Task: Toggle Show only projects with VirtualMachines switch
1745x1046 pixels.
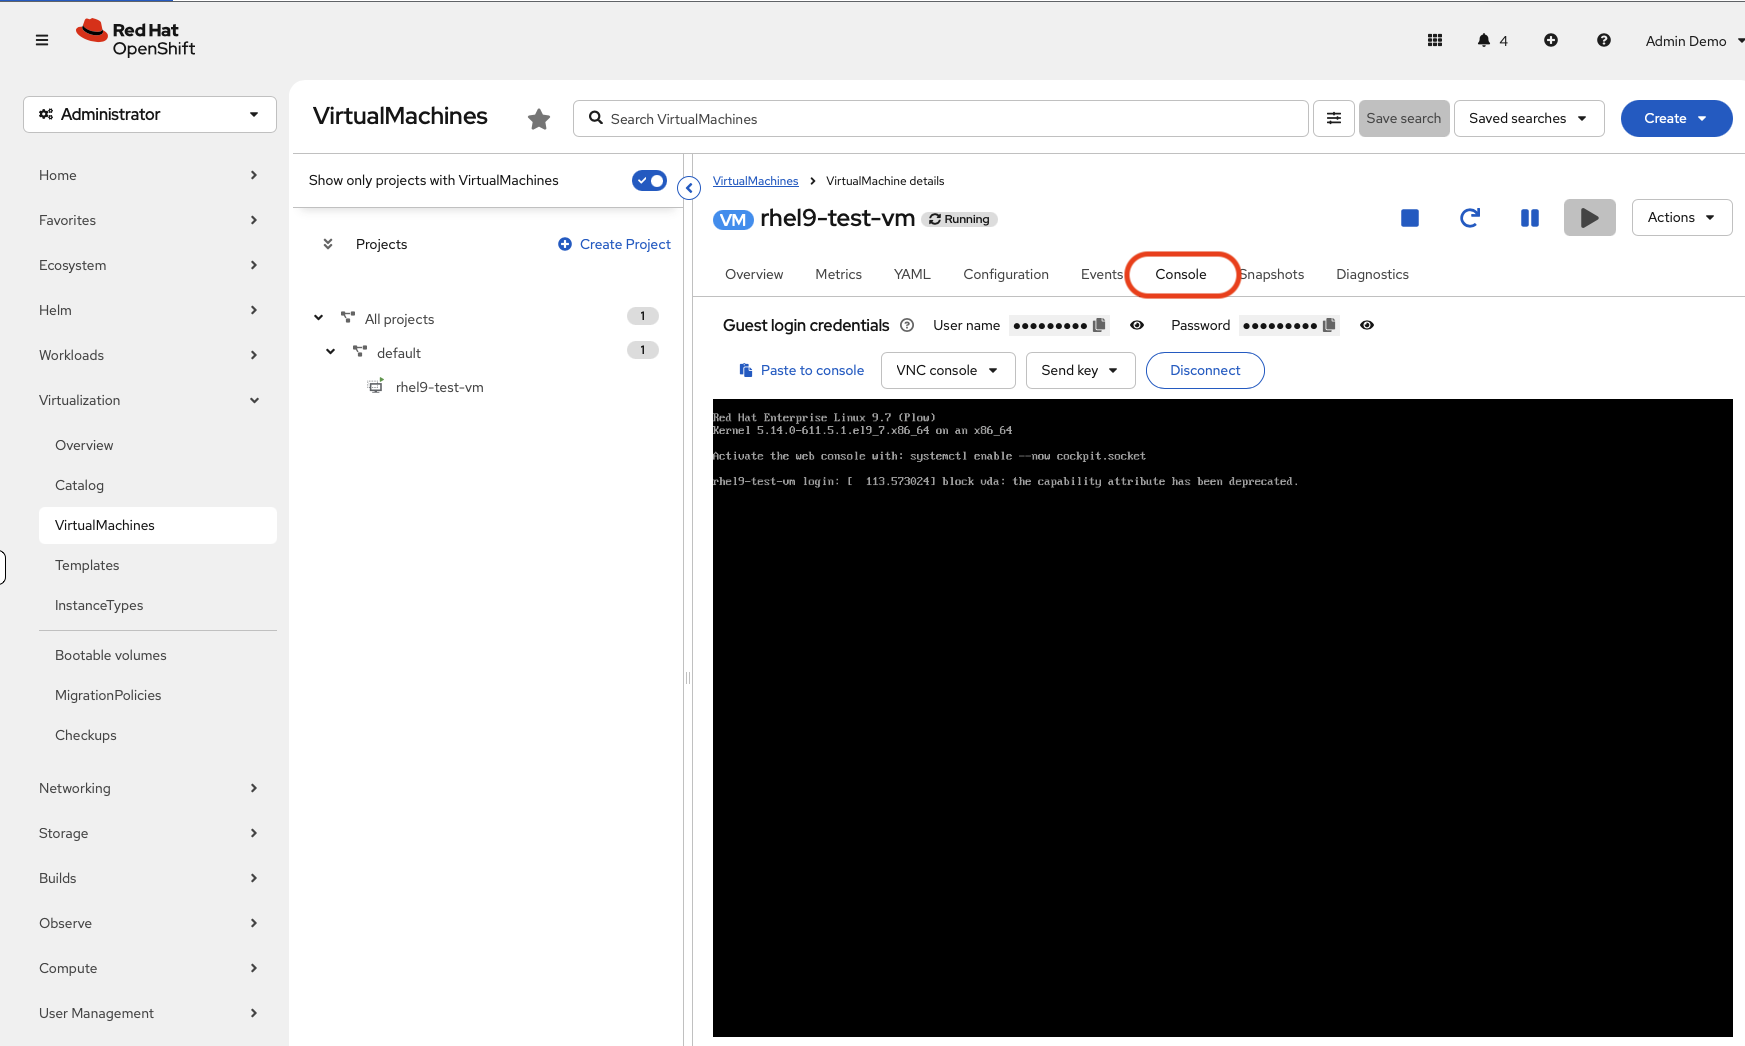Action: (x=649, y=180)
